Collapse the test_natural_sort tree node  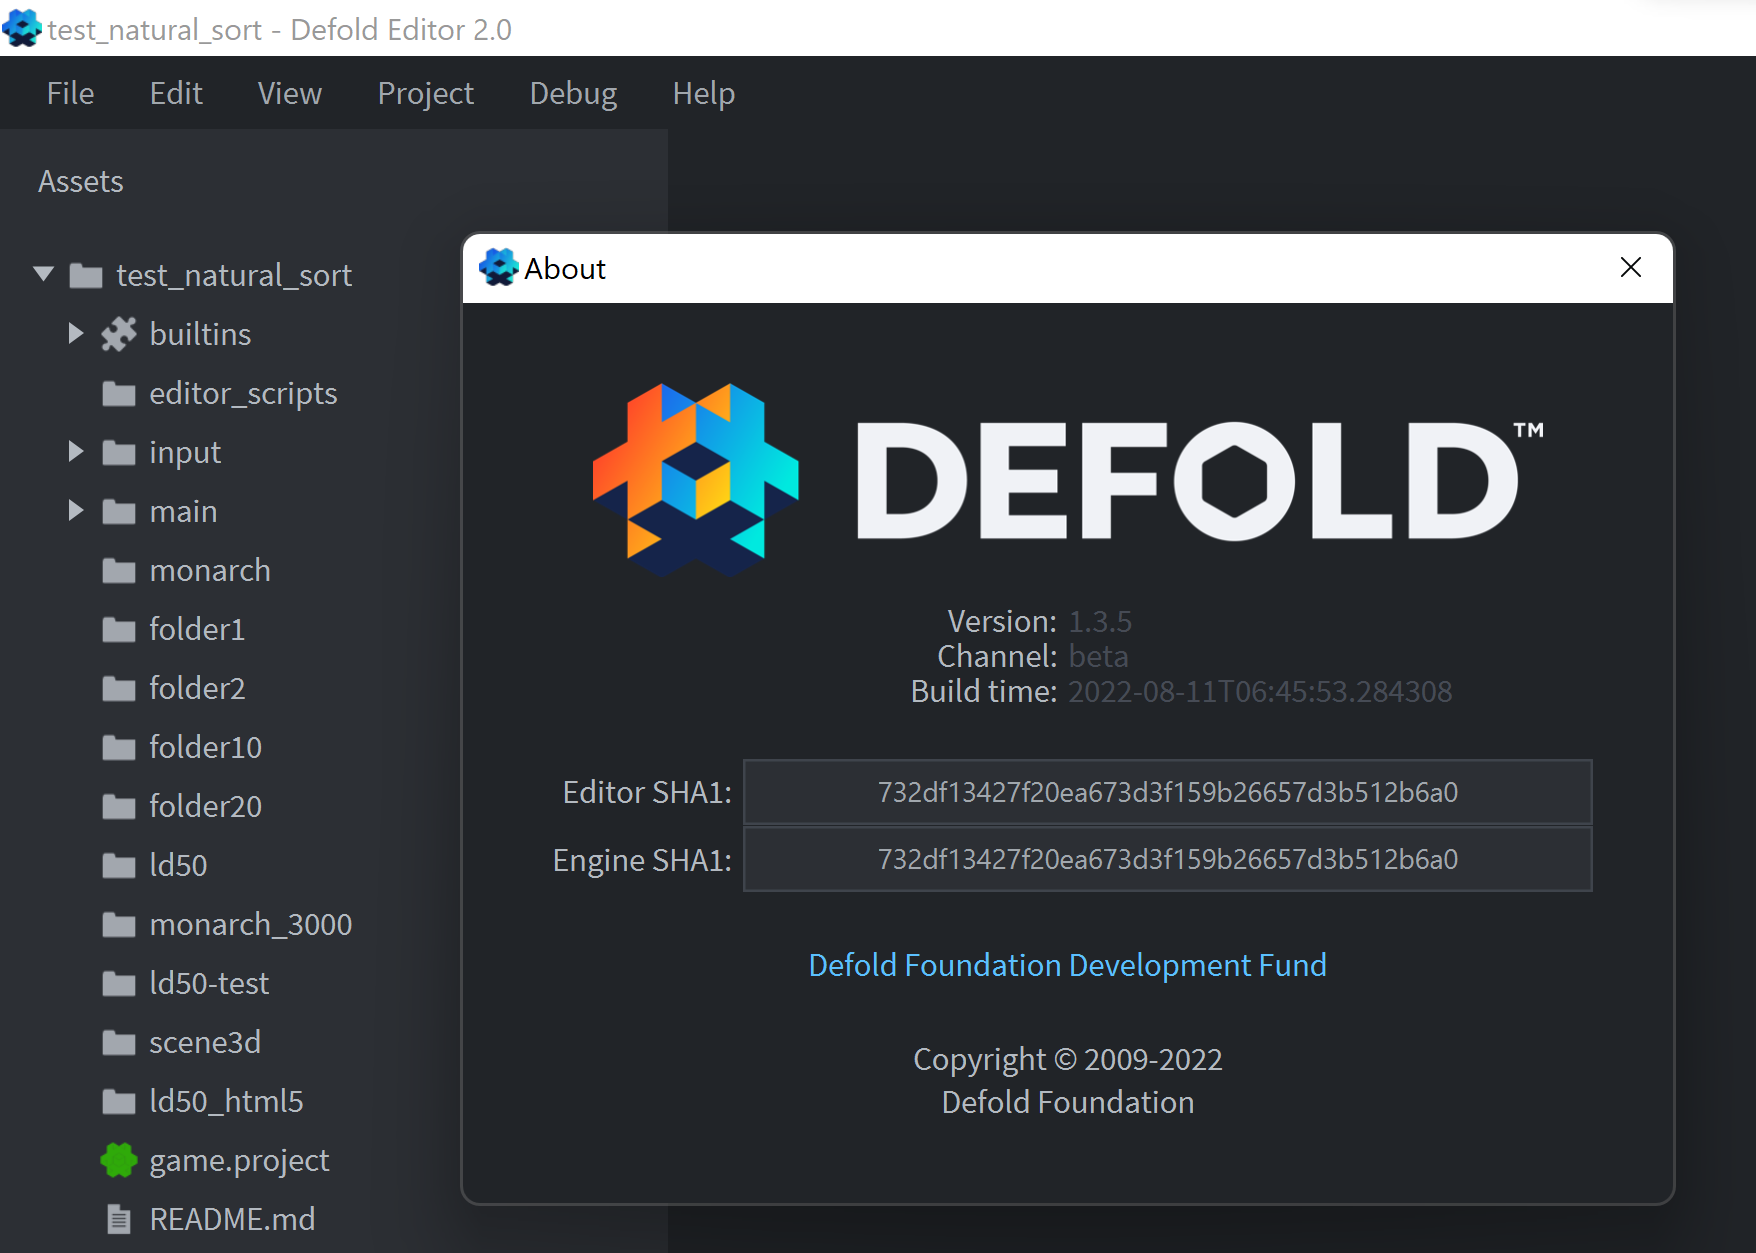42,274
